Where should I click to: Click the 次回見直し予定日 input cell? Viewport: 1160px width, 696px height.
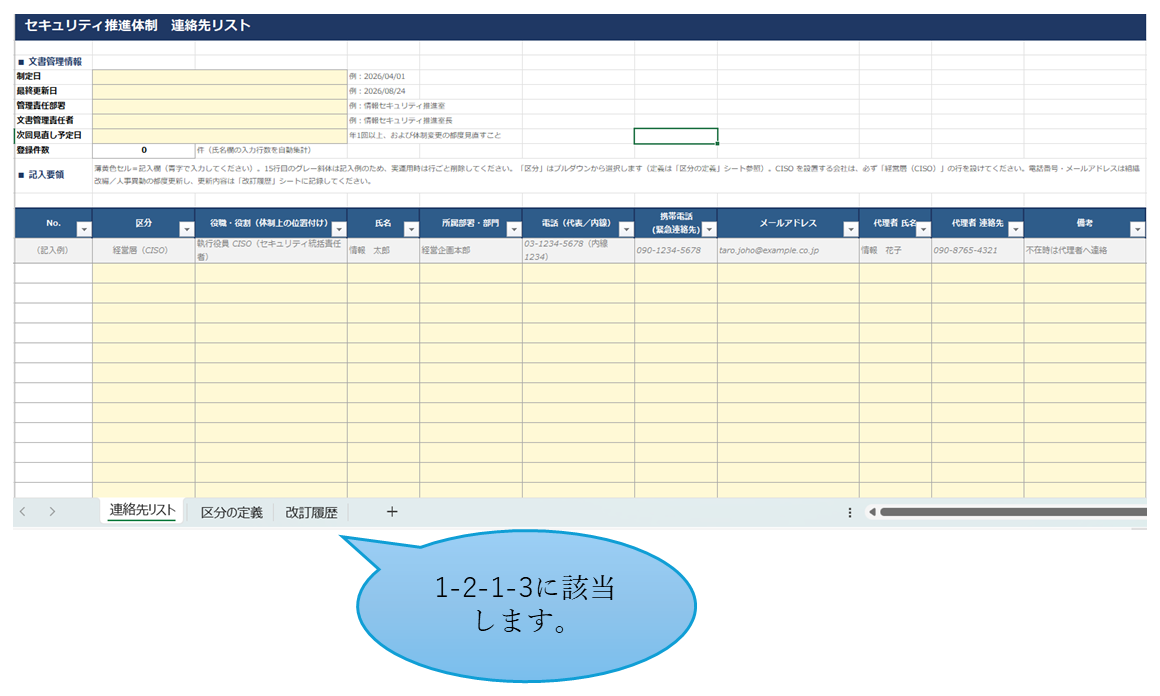pos(220,136)
